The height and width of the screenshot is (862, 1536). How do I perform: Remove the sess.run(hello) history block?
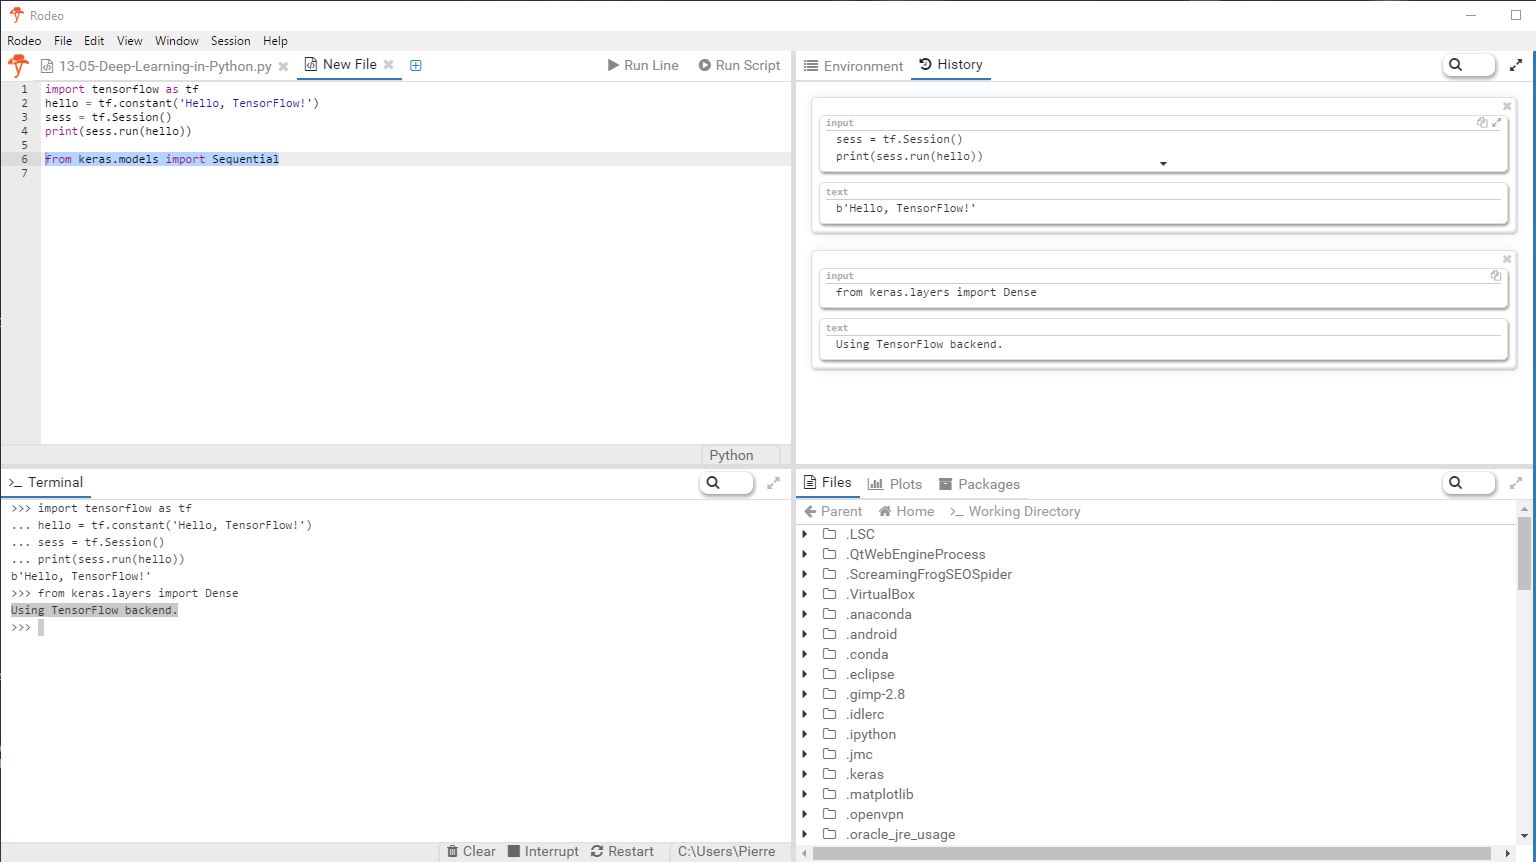tap(1507, 106)
